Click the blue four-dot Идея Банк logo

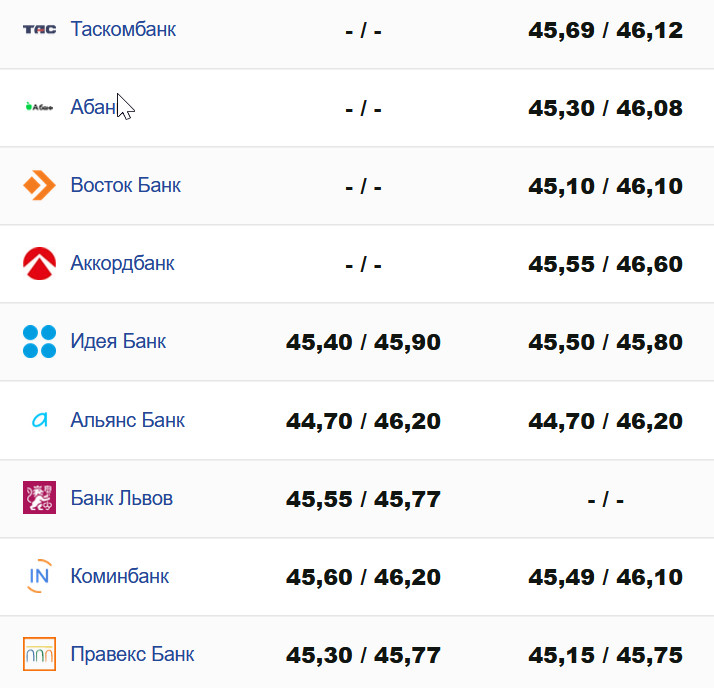point(40,341)
